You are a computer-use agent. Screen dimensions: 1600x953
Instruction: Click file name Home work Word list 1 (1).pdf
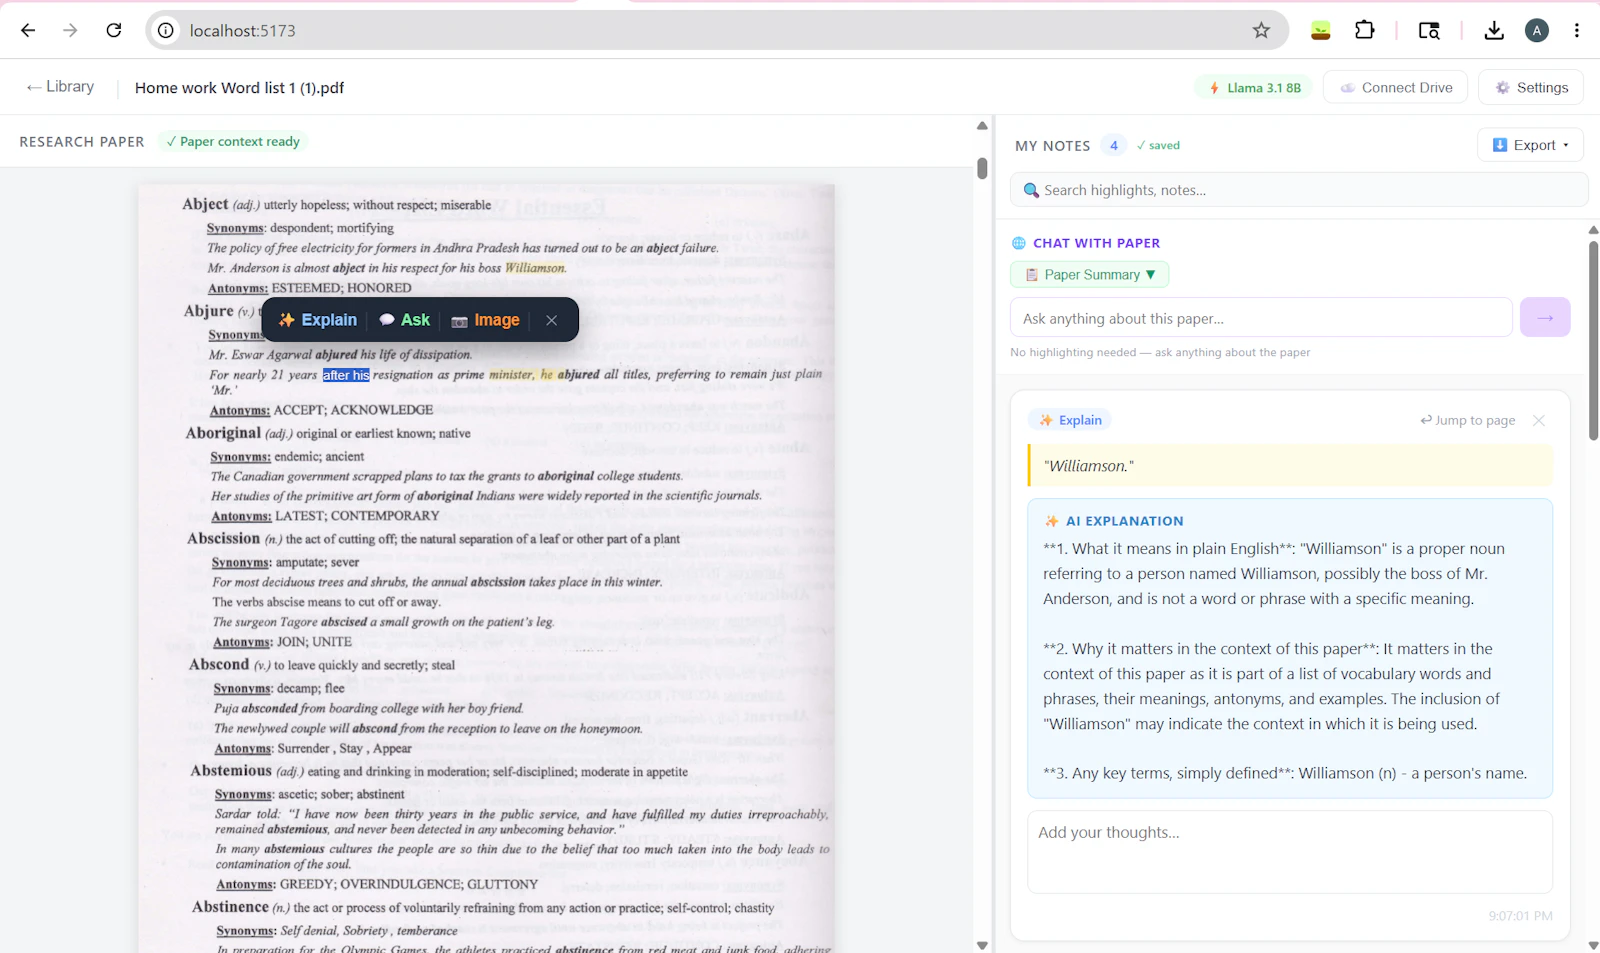239,88
